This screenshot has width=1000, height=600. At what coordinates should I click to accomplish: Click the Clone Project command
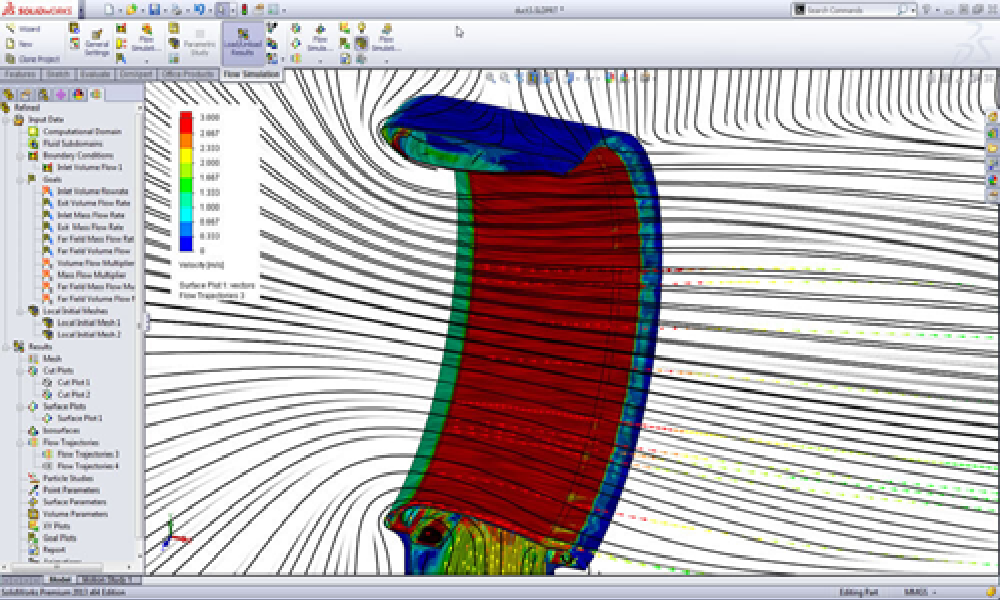[32, 59]
